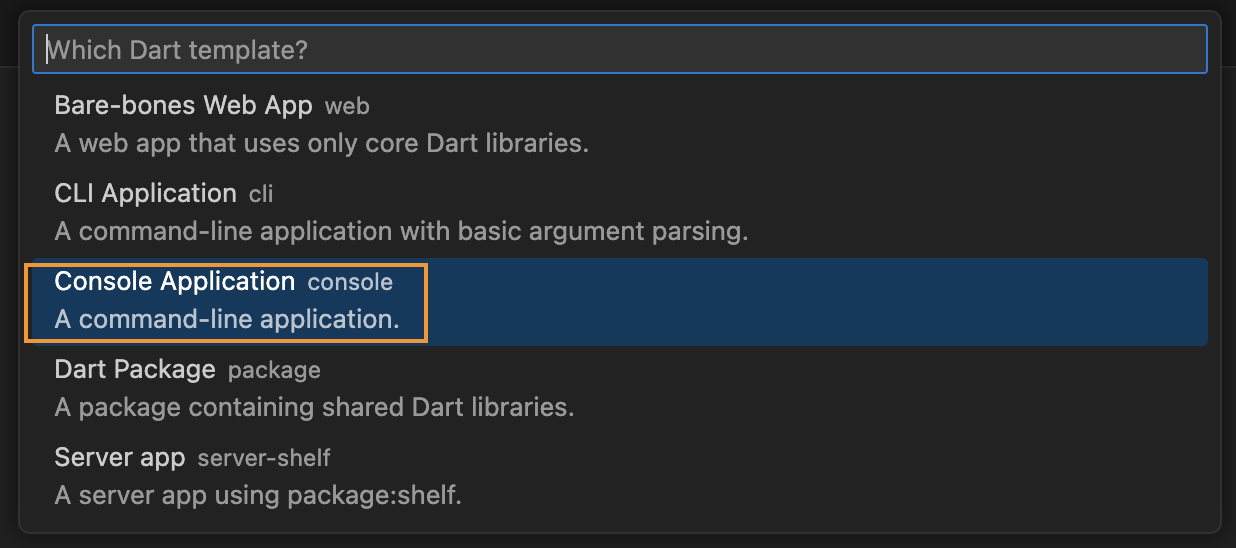Viewport: 1236px width, 548px height.
Task: Click blank space right of Server app row
Action: click(x=800, y=477)
